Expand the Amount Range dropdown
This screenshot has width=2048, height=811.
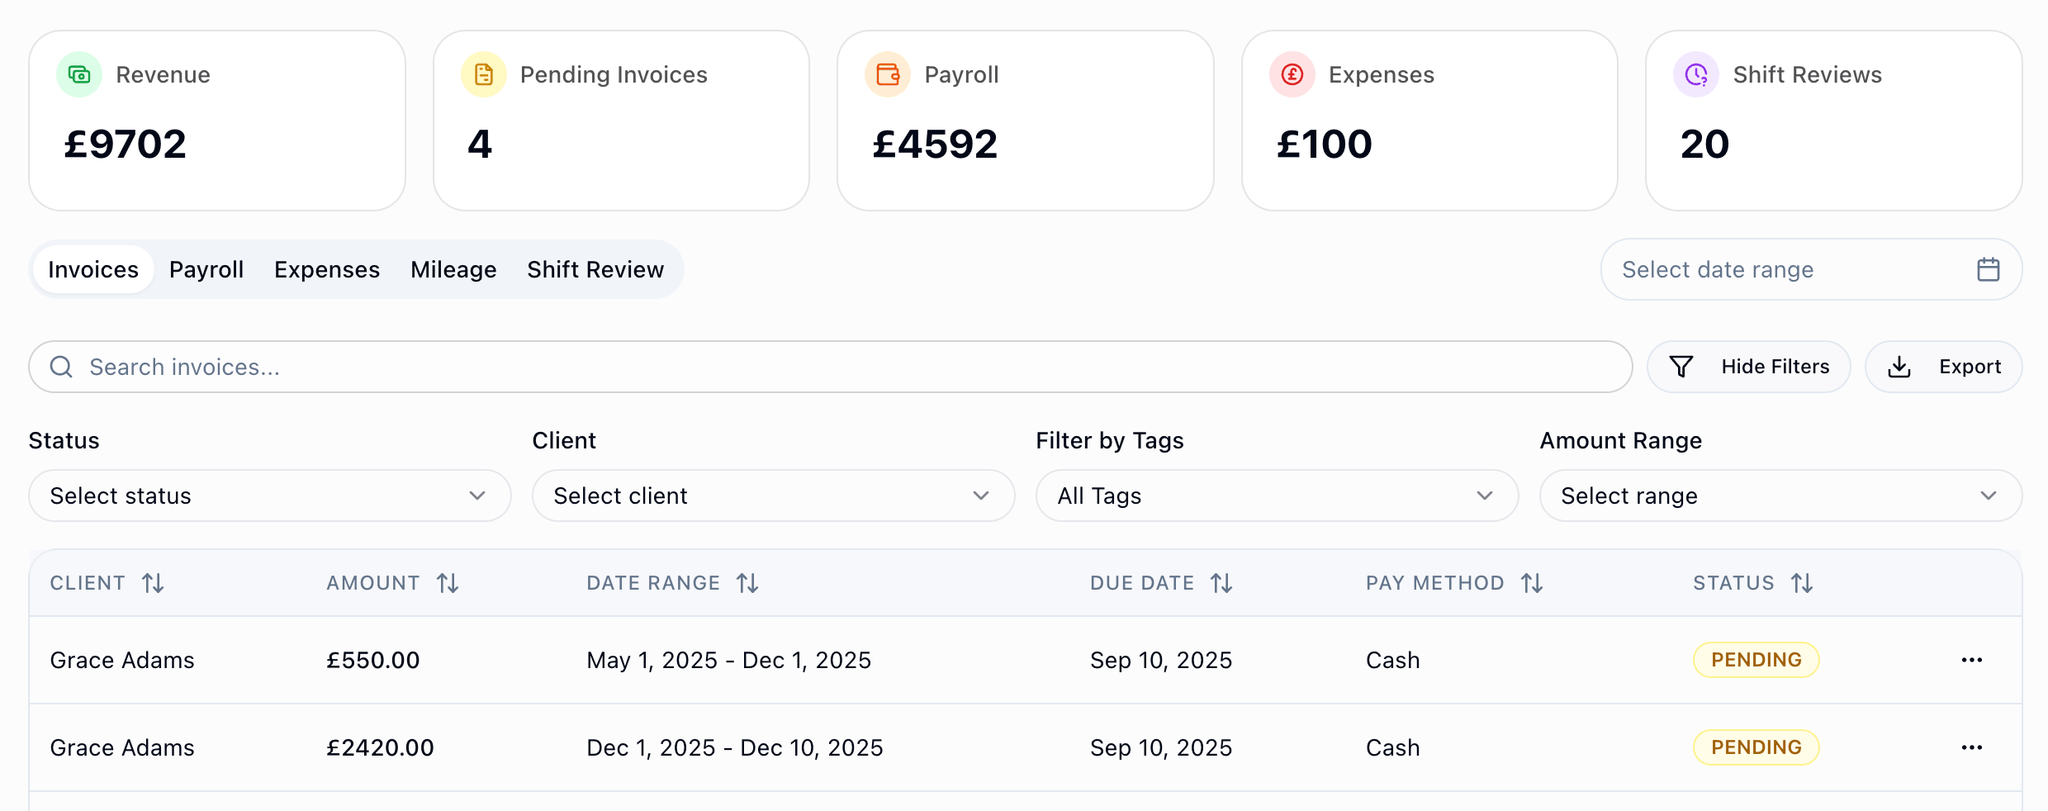(1780, 496)
